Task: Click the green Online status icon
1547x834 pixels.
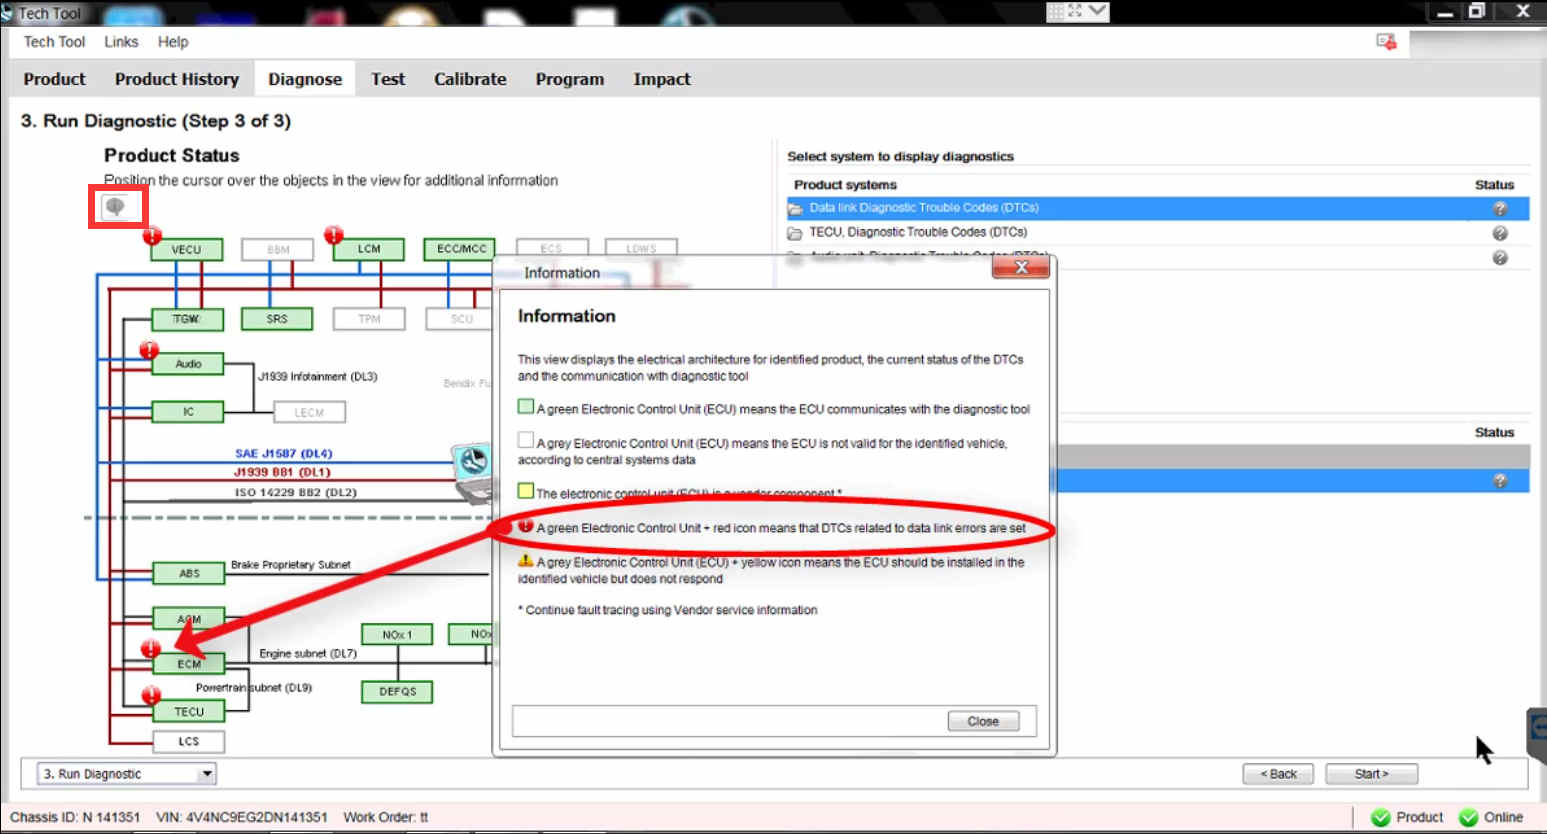Action: 1468,818
